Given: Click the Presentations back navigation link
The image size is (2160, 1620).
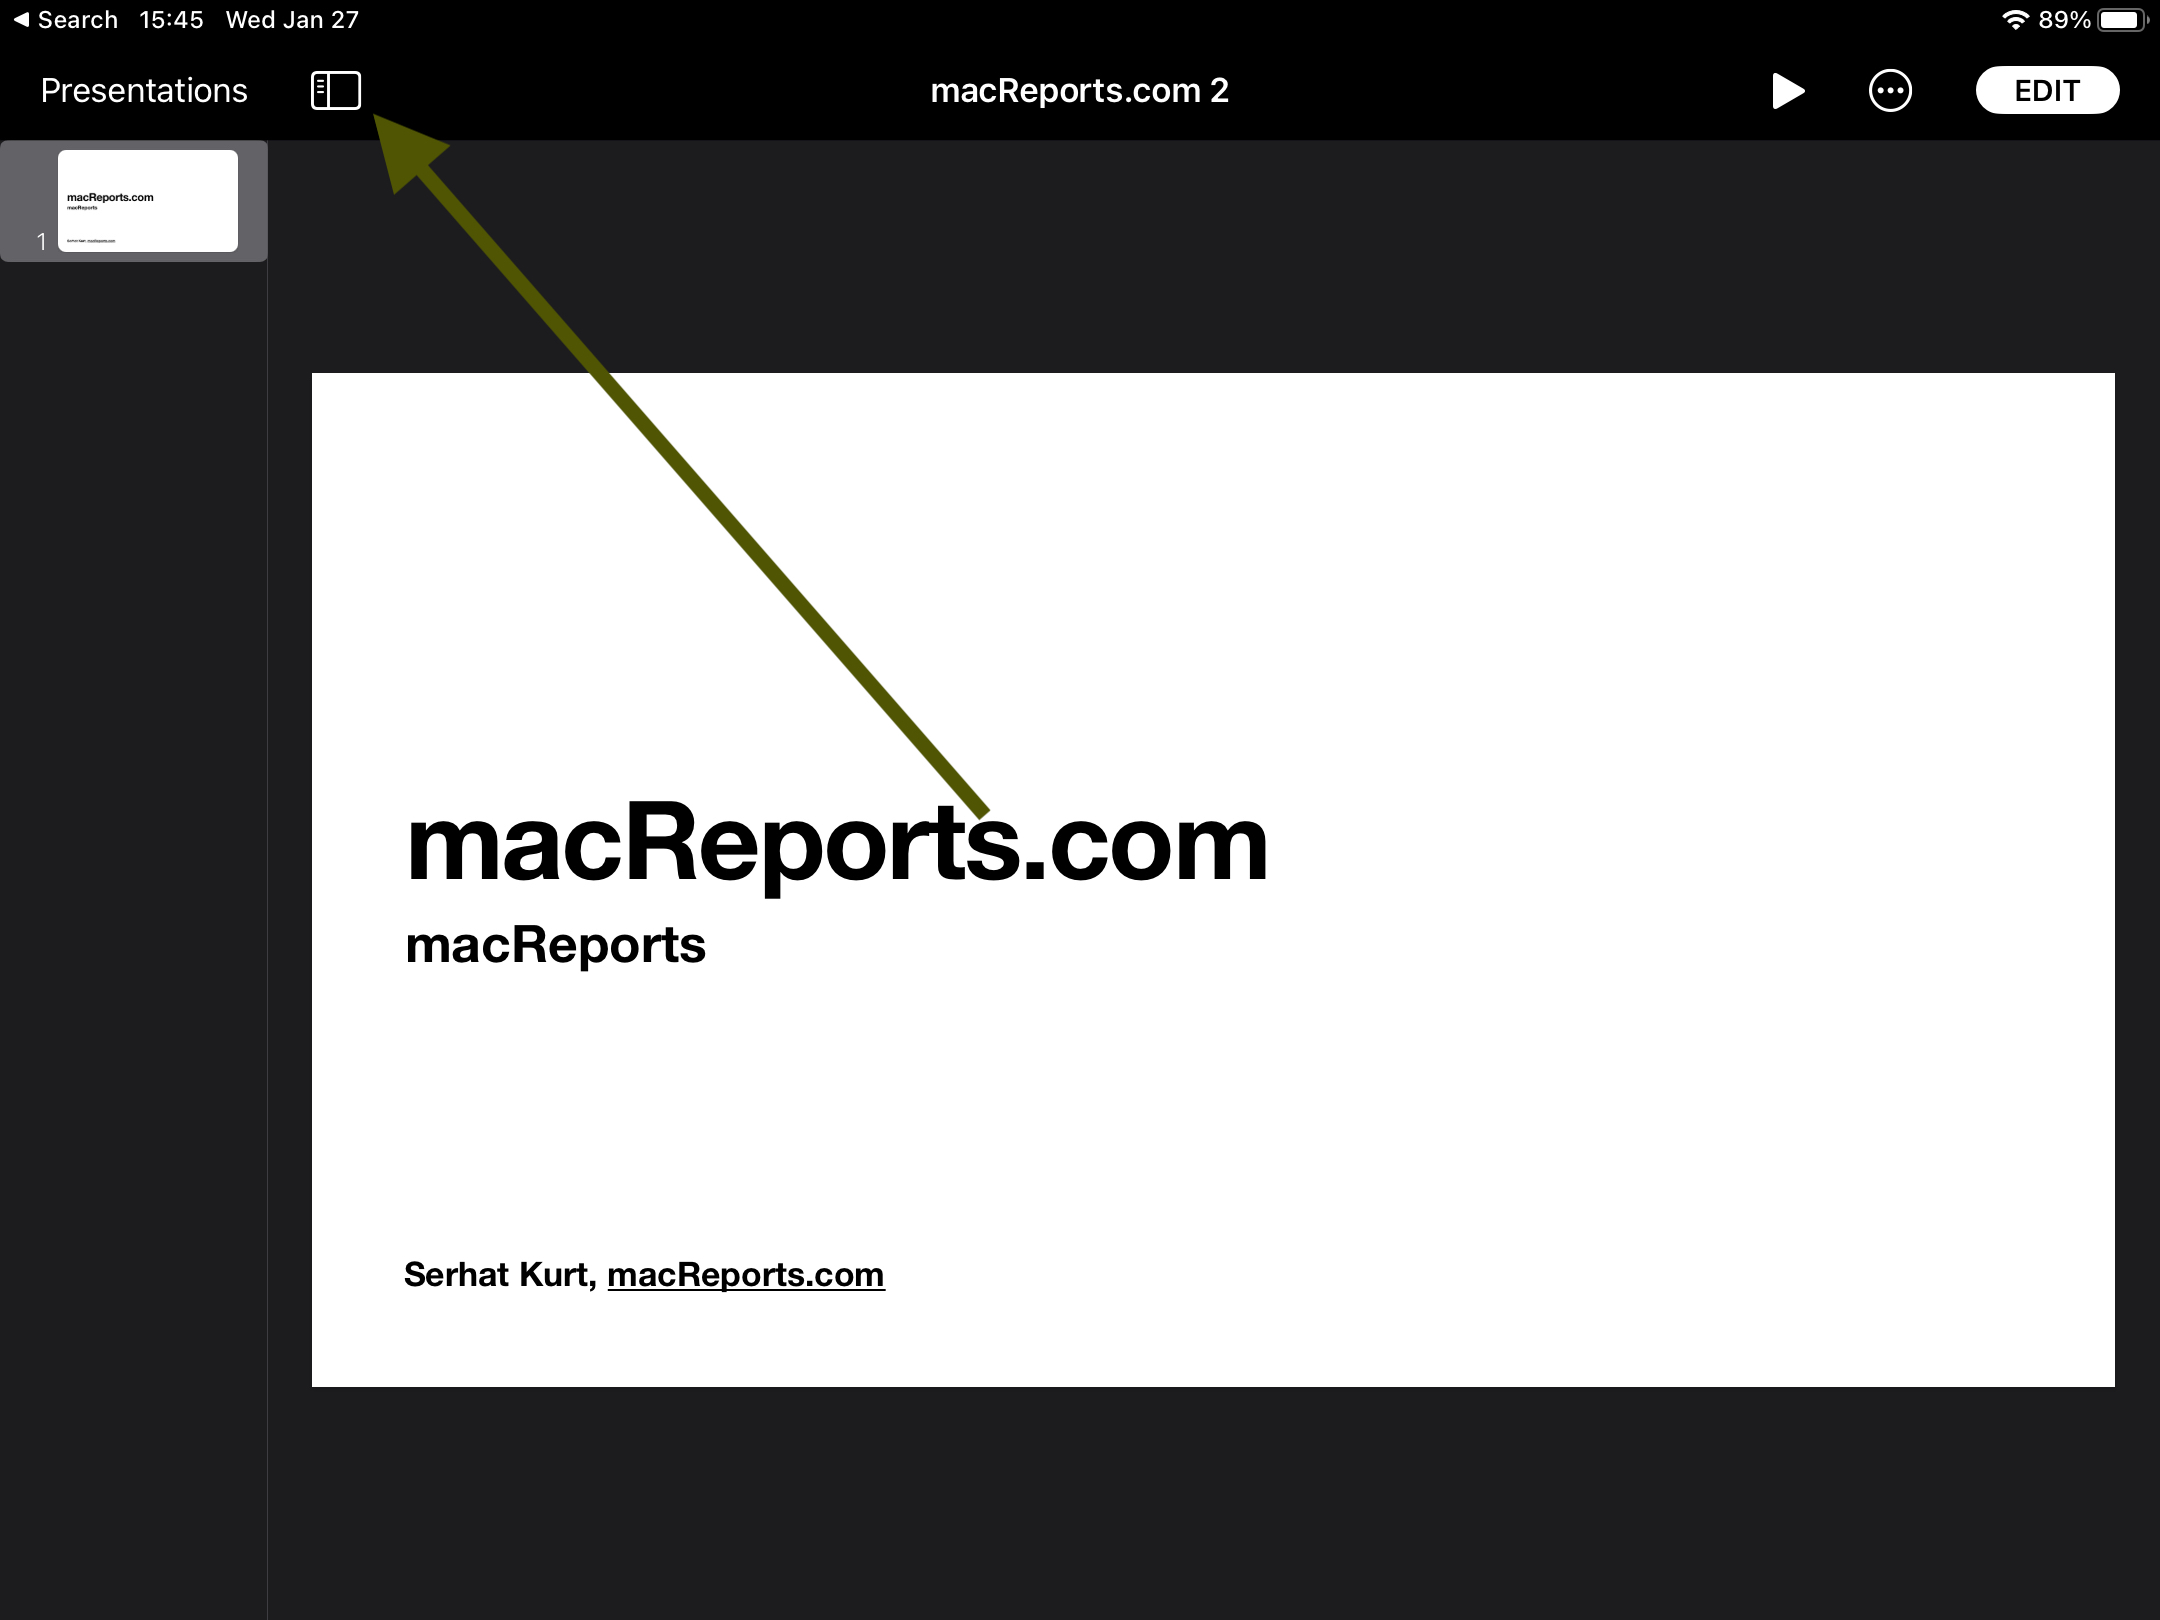Looking at the screenshot, I should point(143,90).
